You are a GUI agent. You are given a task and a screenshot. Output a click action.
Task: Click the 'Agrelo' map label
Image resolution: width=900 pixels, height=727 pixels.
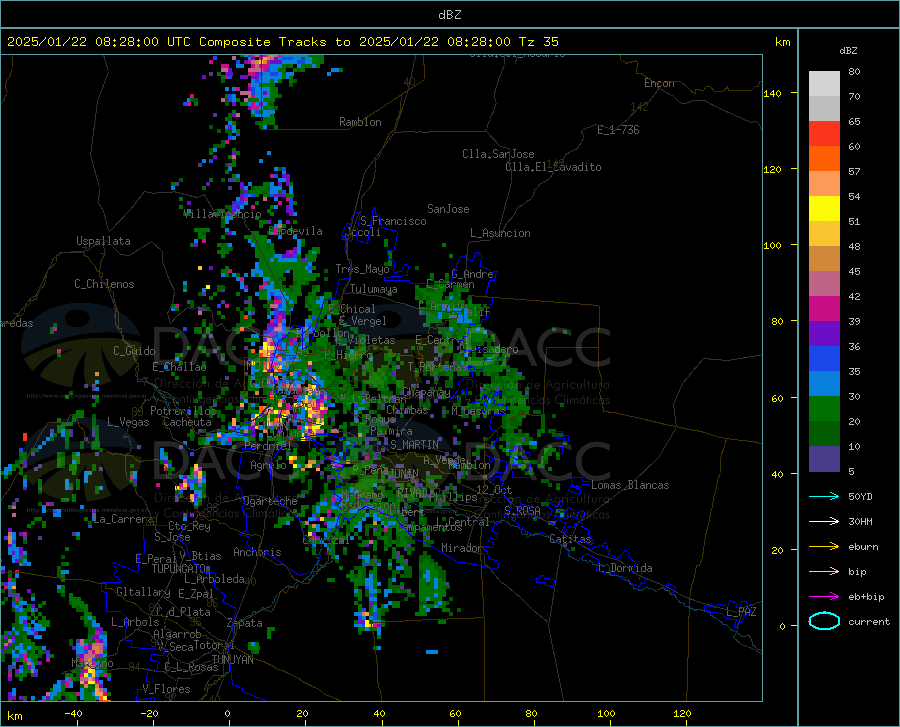pyautogui.click(x=268, y=465)
